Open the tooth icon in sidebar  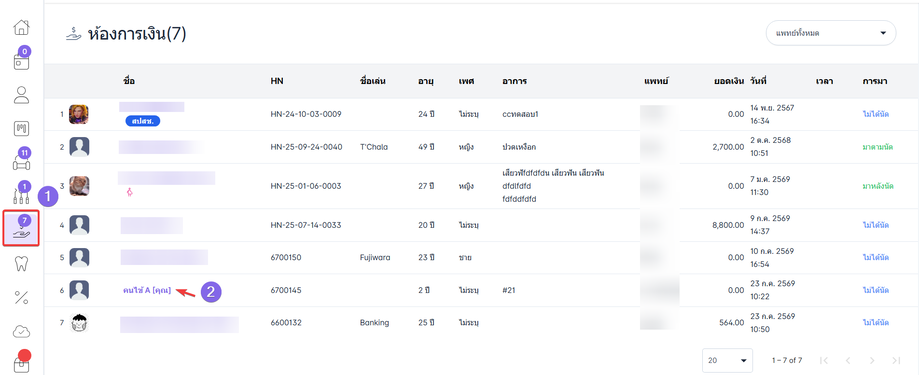click(x=21, y=264)
